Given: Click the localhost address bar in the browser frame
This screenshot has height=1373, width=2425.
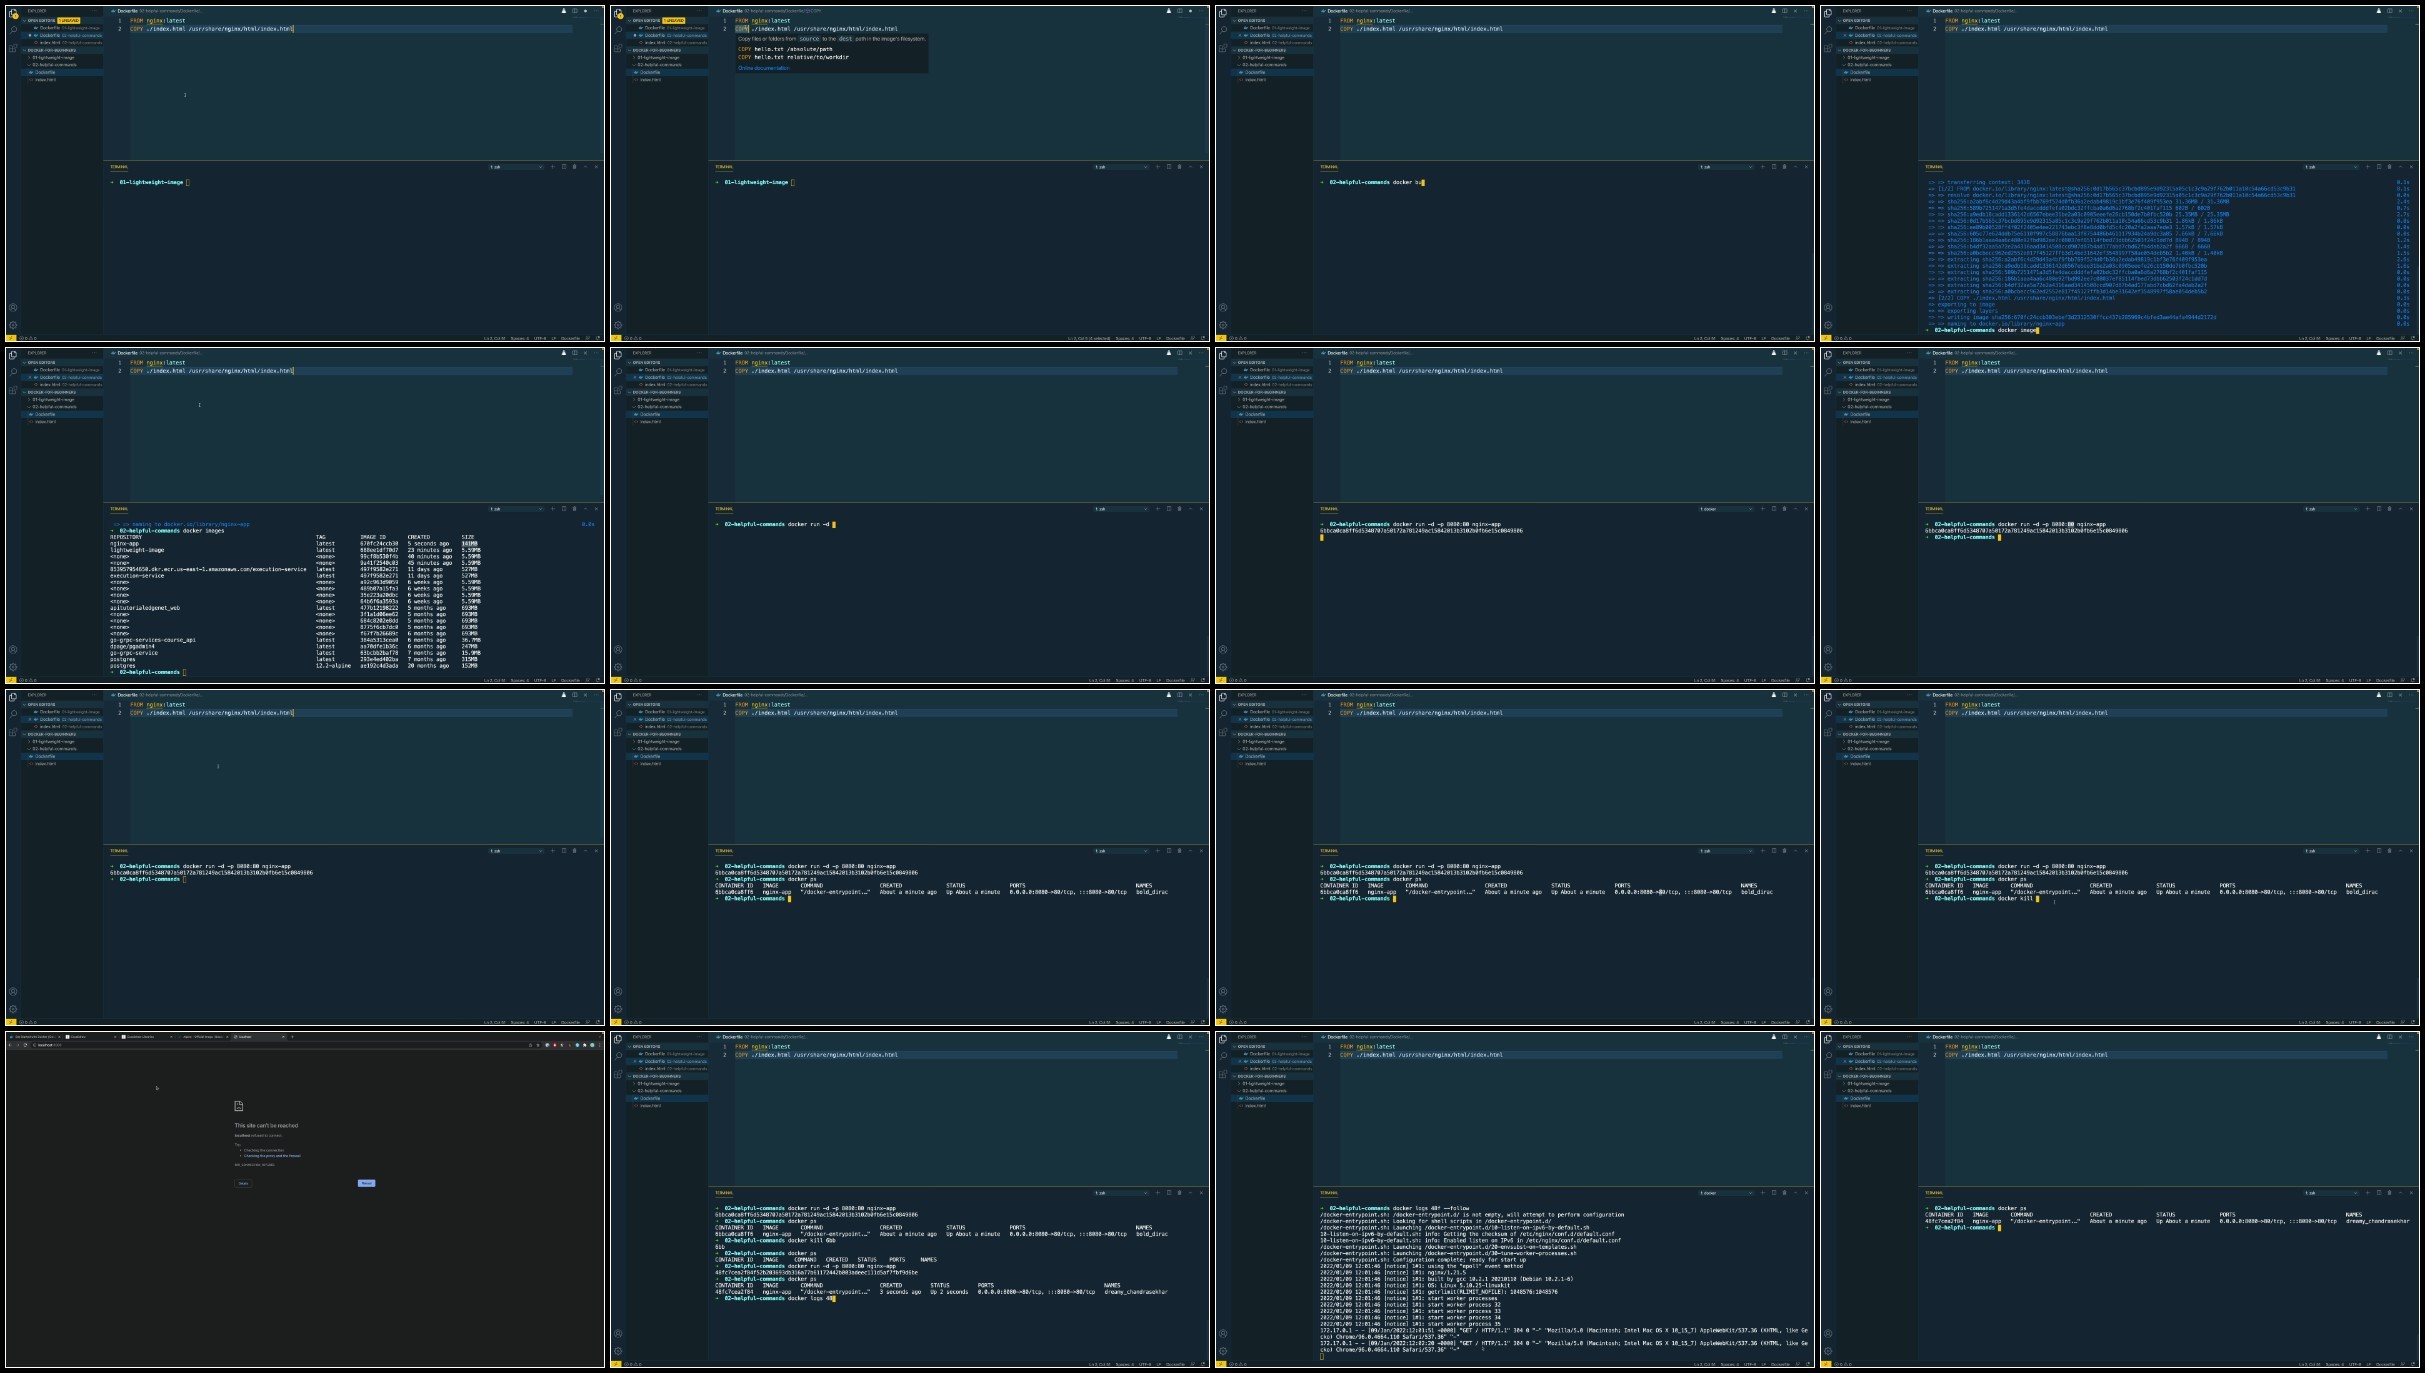Looking at the screenshot, I should click(x=280, y=1045).
